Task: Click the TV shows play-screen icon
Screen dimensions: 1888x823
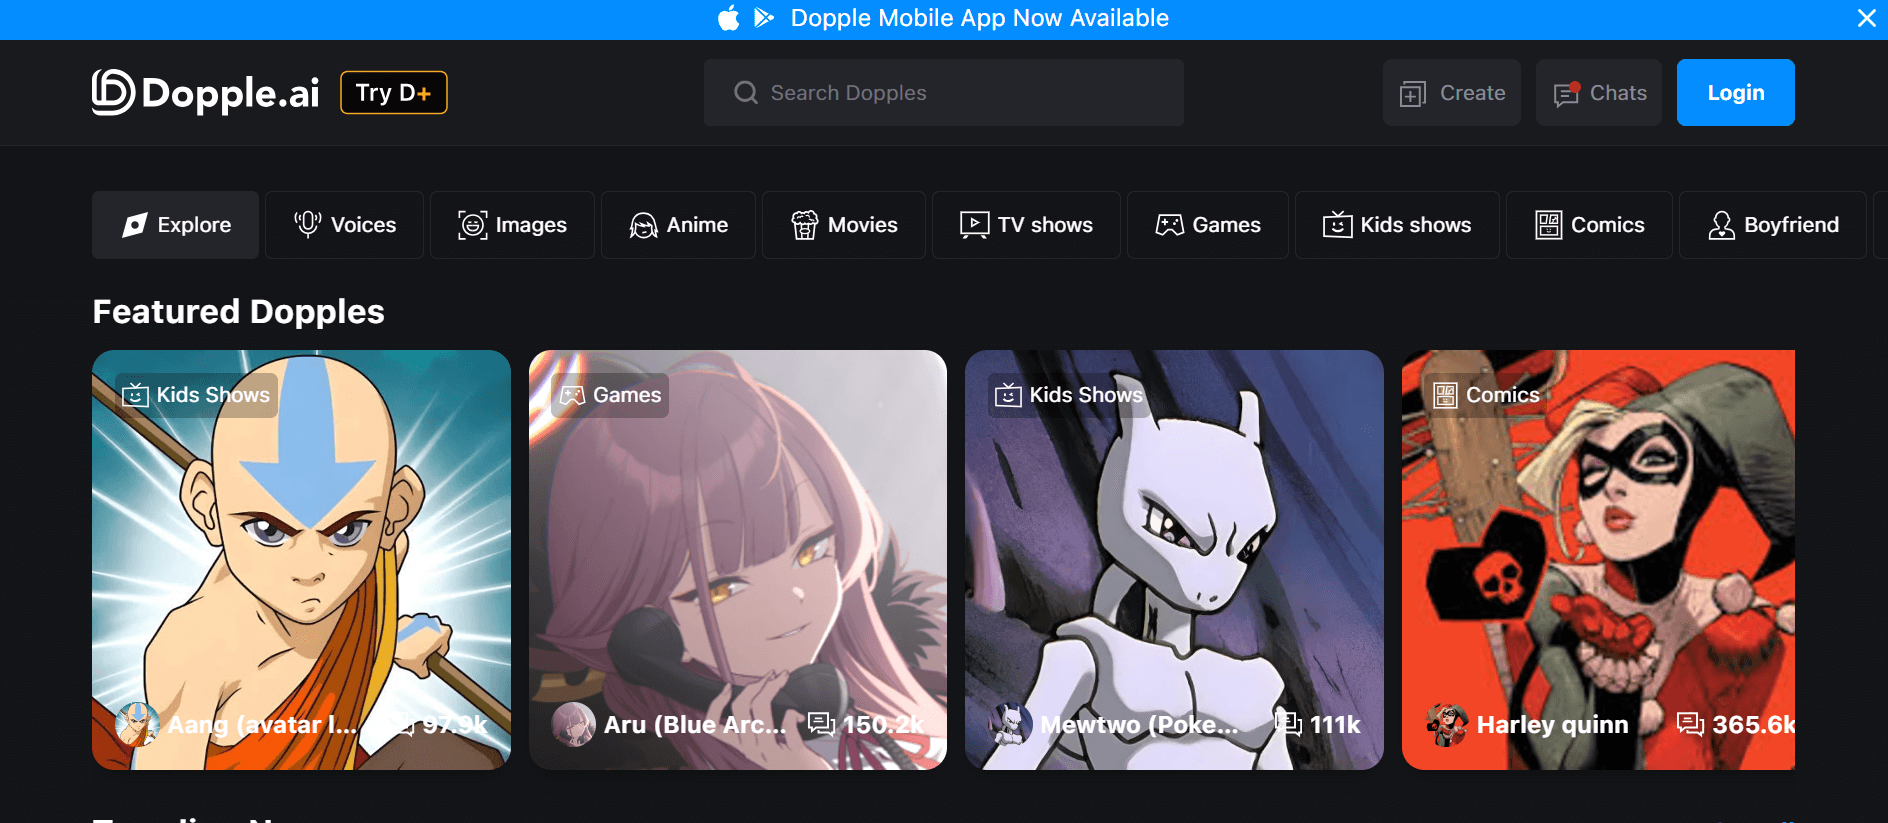Action: 974,225
